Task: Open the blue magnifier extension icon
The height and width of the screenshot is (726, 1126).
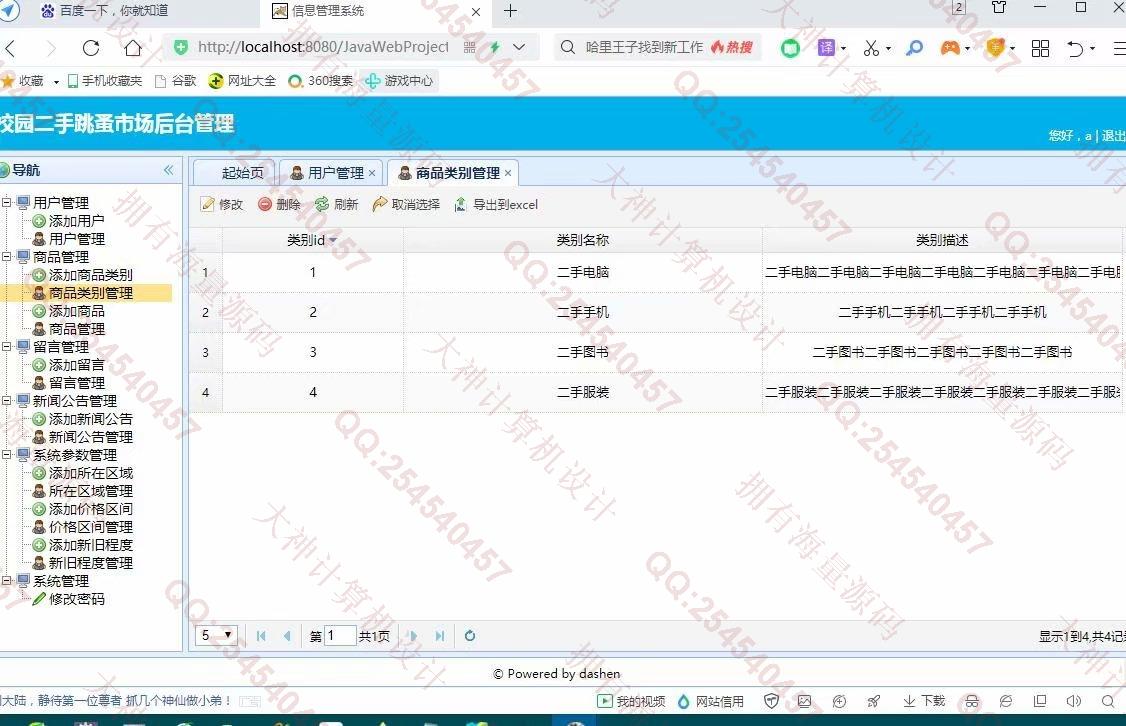Action: point(914,48)
